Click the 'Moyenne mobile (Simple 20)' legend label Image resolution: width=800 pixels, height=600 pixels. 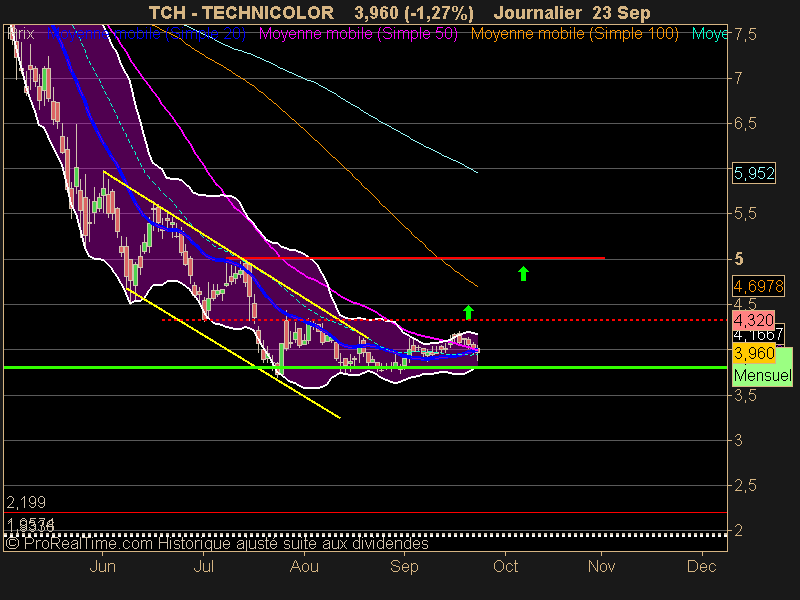coord(146,34)
